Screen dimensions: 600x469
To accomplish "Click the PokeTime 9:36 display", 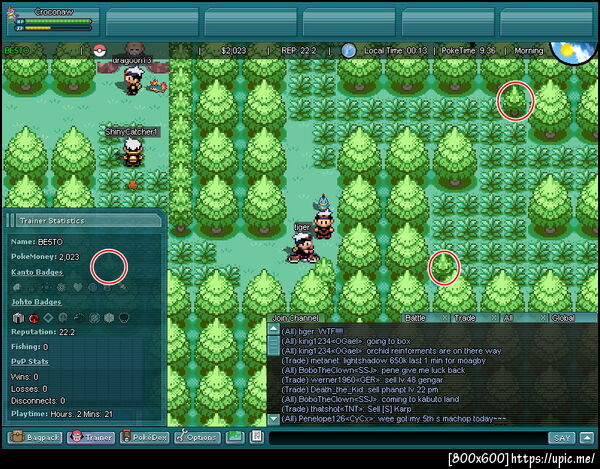I will 468,50.
